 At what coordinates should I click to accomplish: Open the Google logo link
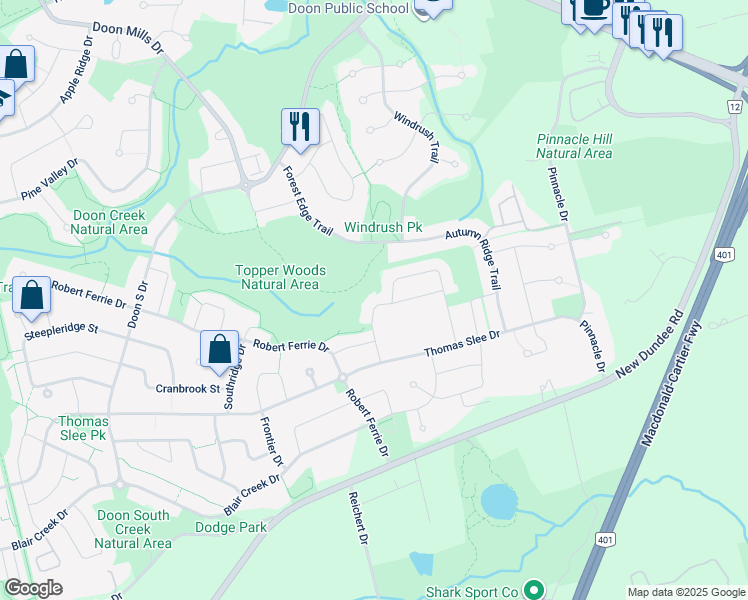(x=33, y=589)
